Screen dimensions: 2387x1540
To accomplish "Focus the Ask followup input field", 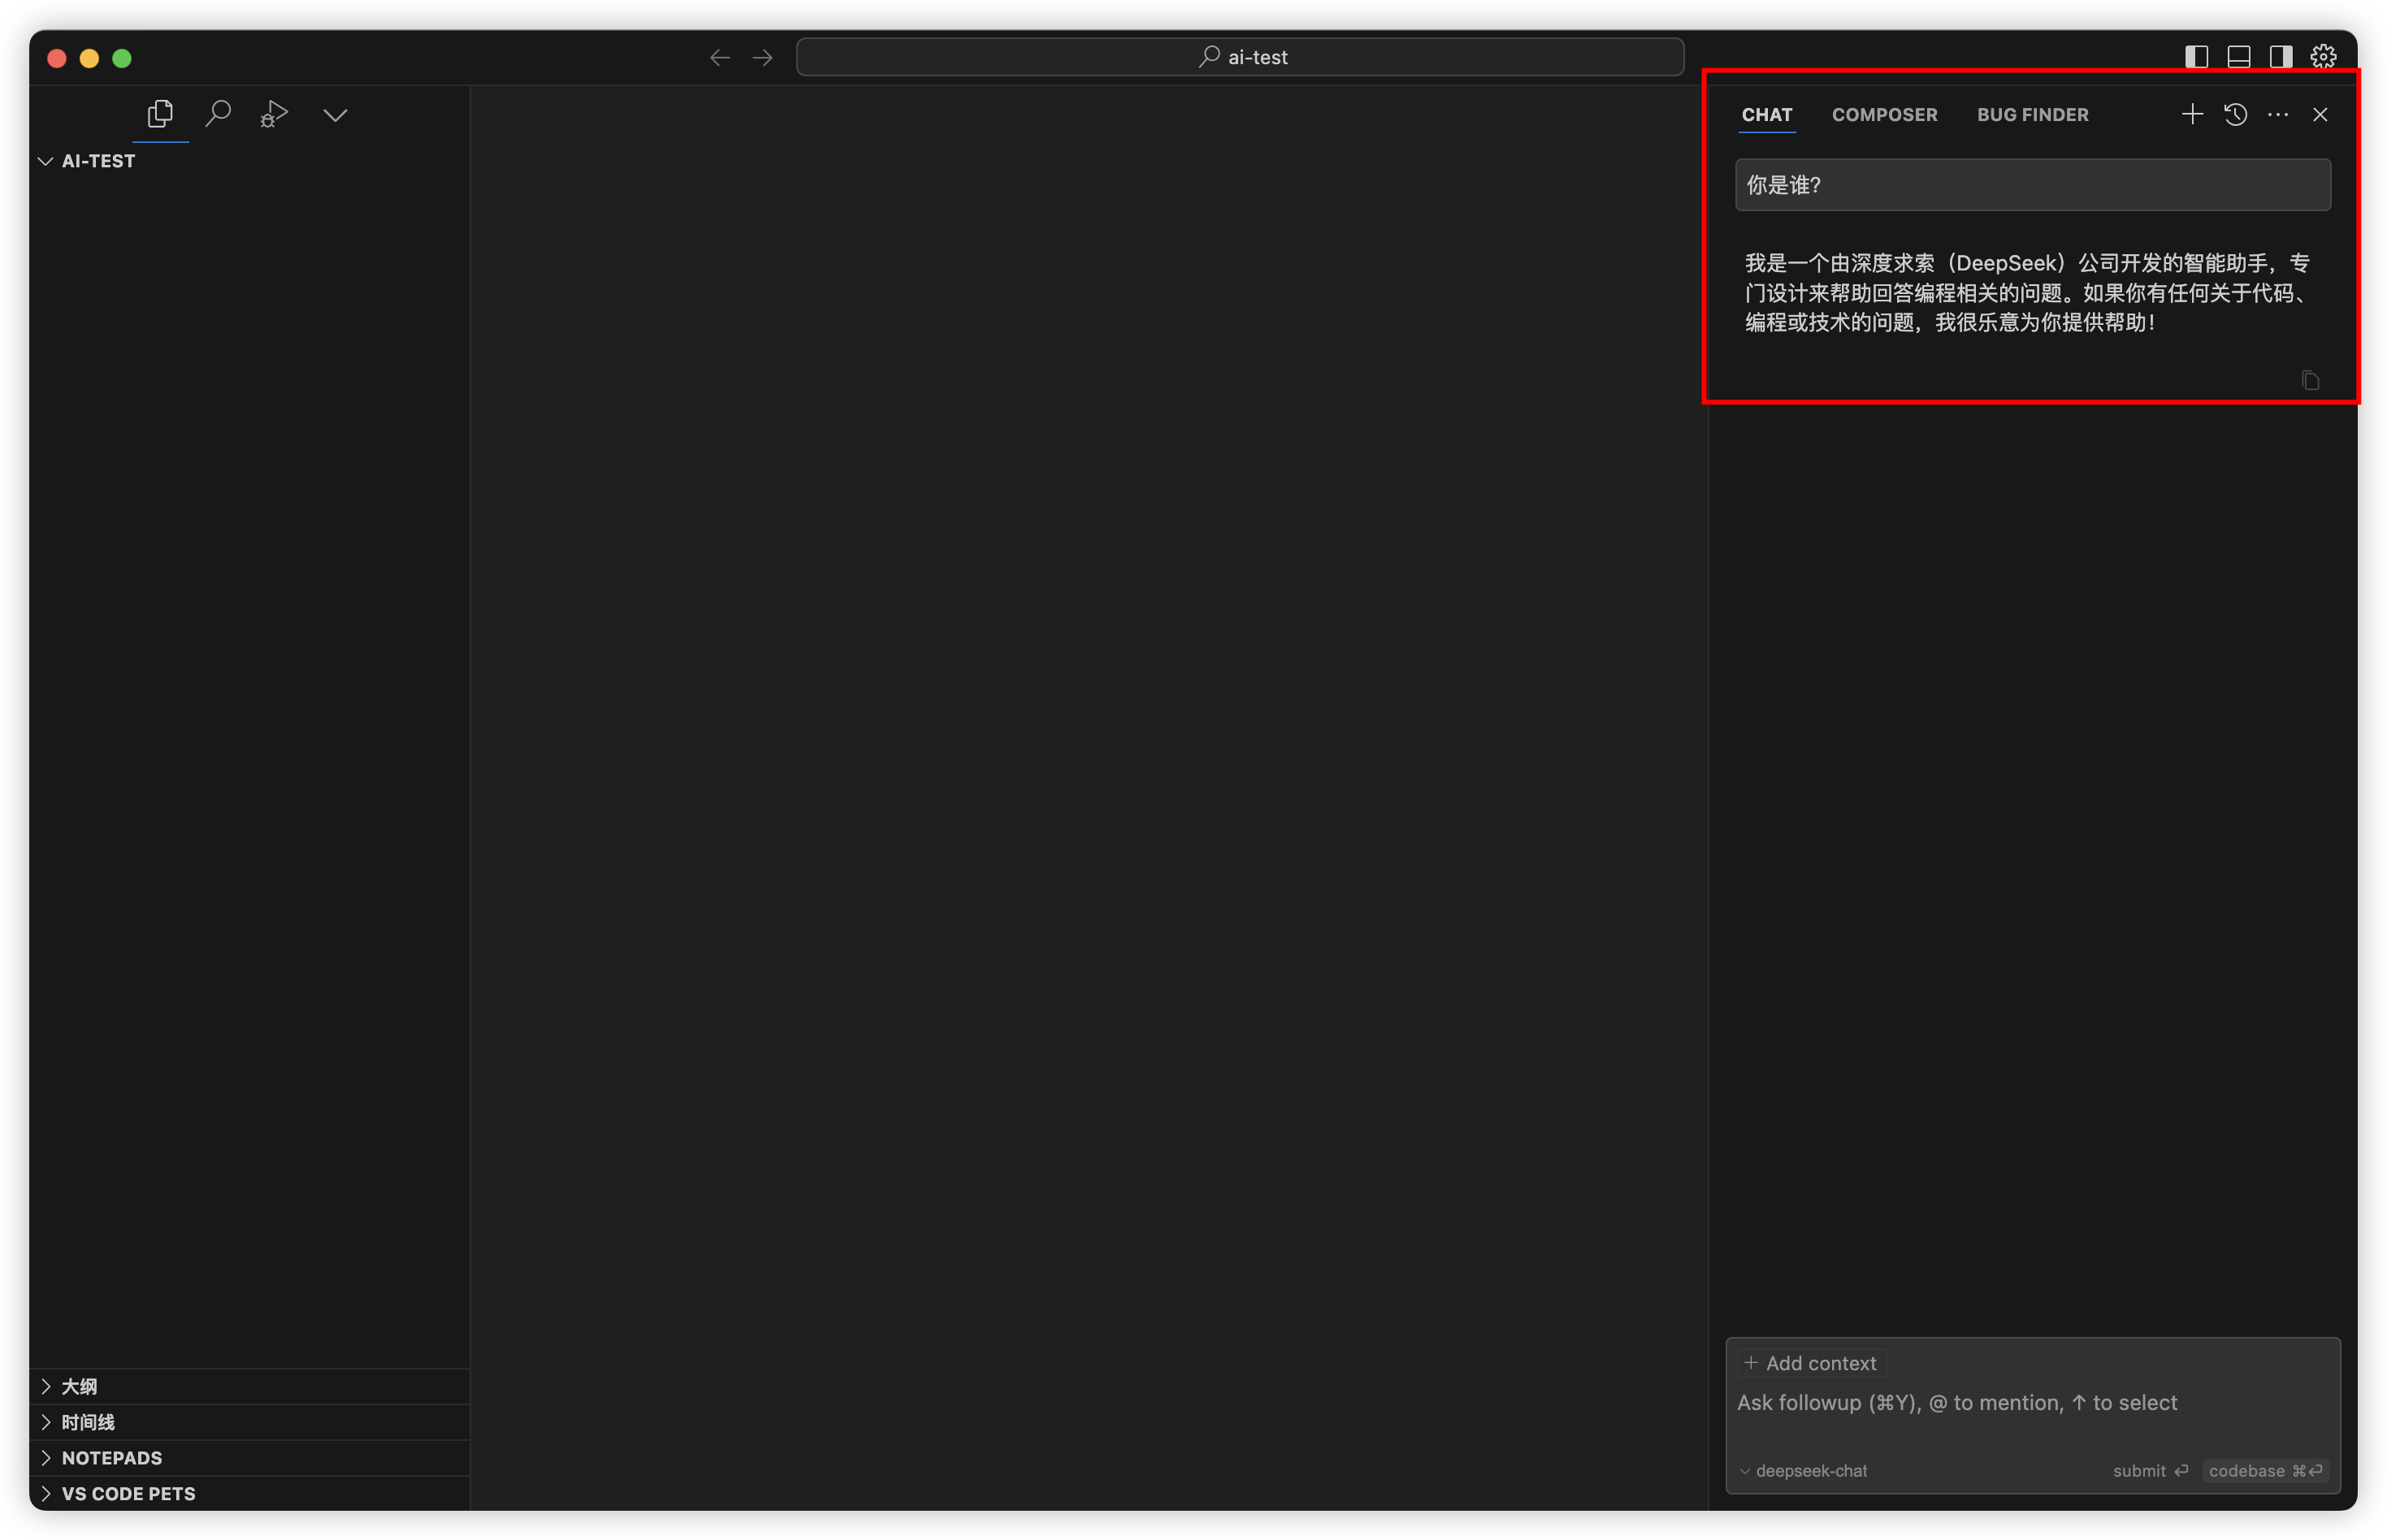I will [2032, 1402].
